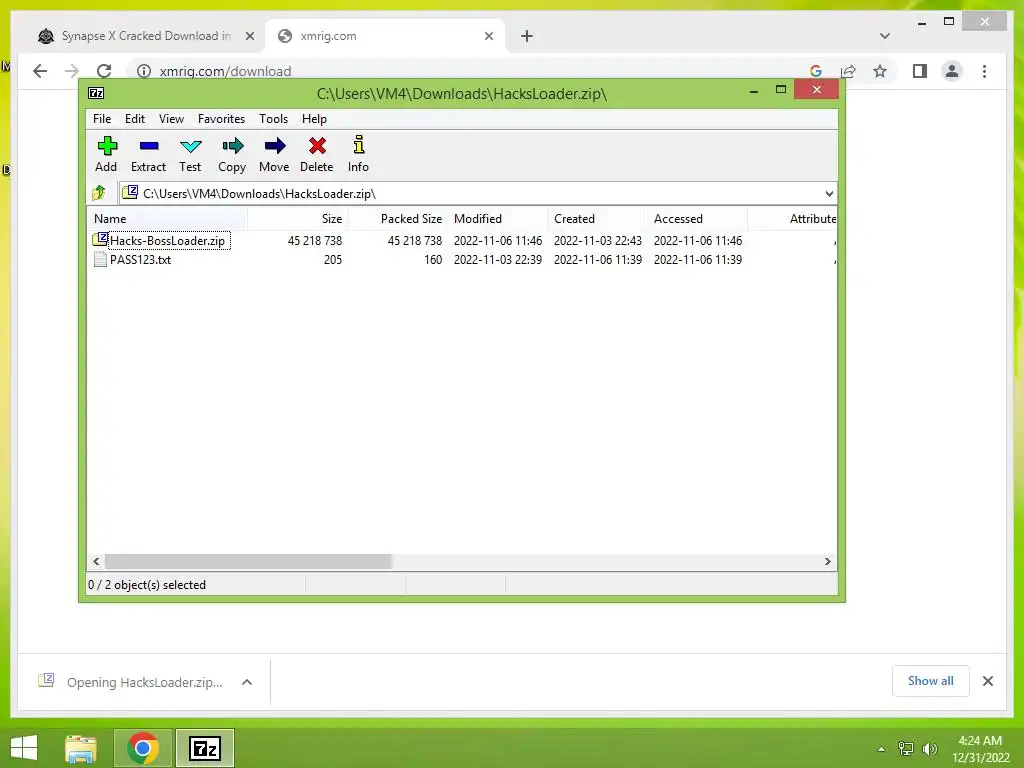Close the xmrig.com tab
Viewport: 1024px width, 768px height.
tap(488, 36)
